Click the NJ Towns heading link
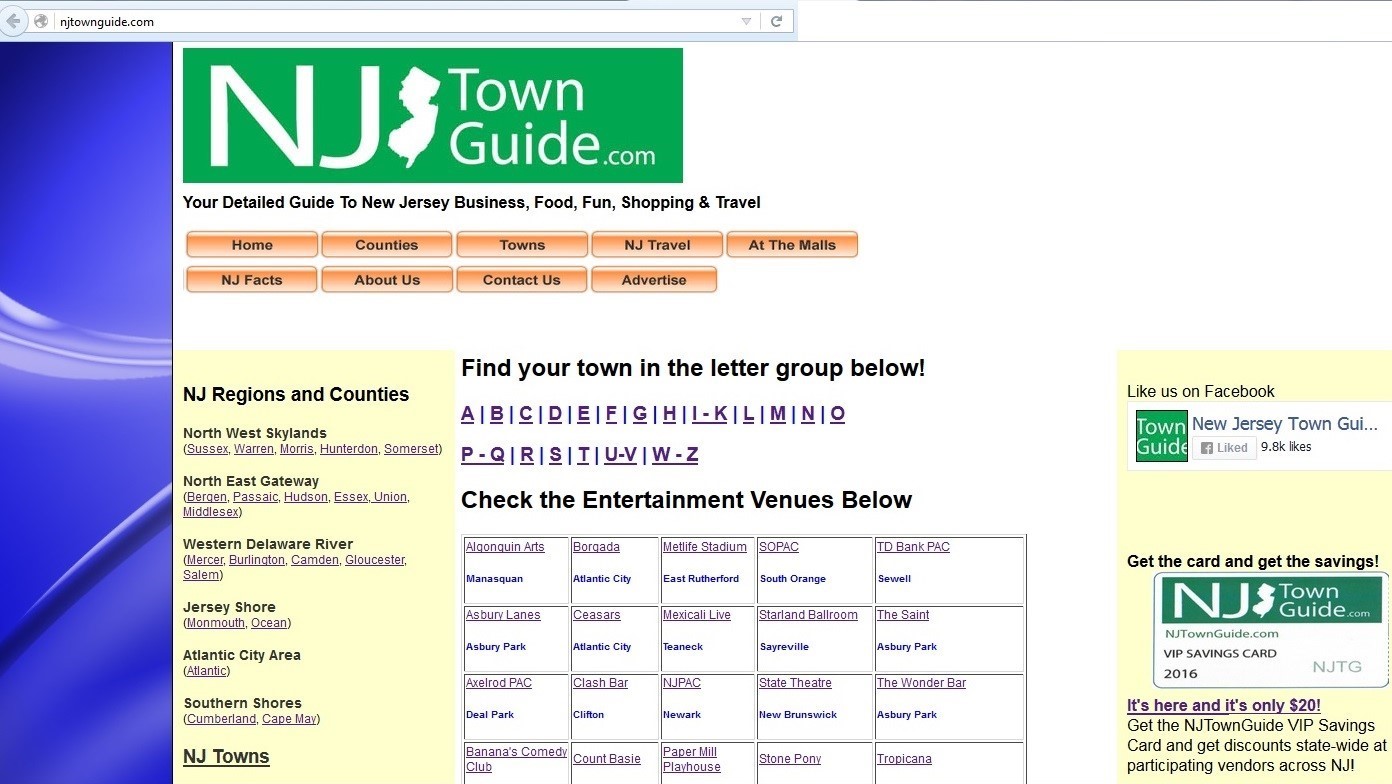The width and height of the screenshot is (1392, 784). point(226,757)
